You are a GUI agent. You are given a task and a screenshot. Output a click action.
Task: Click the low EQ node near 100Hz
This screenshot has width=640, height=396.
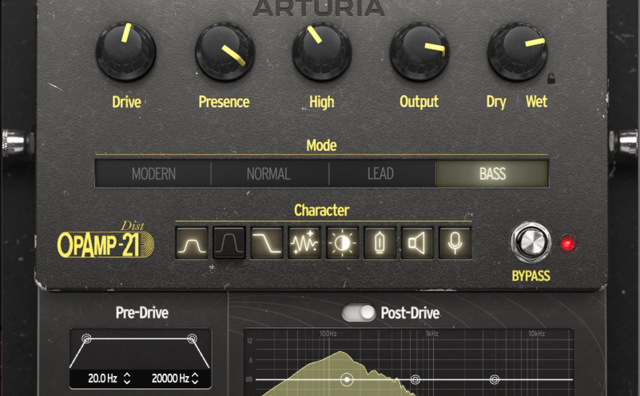(347, 379)
